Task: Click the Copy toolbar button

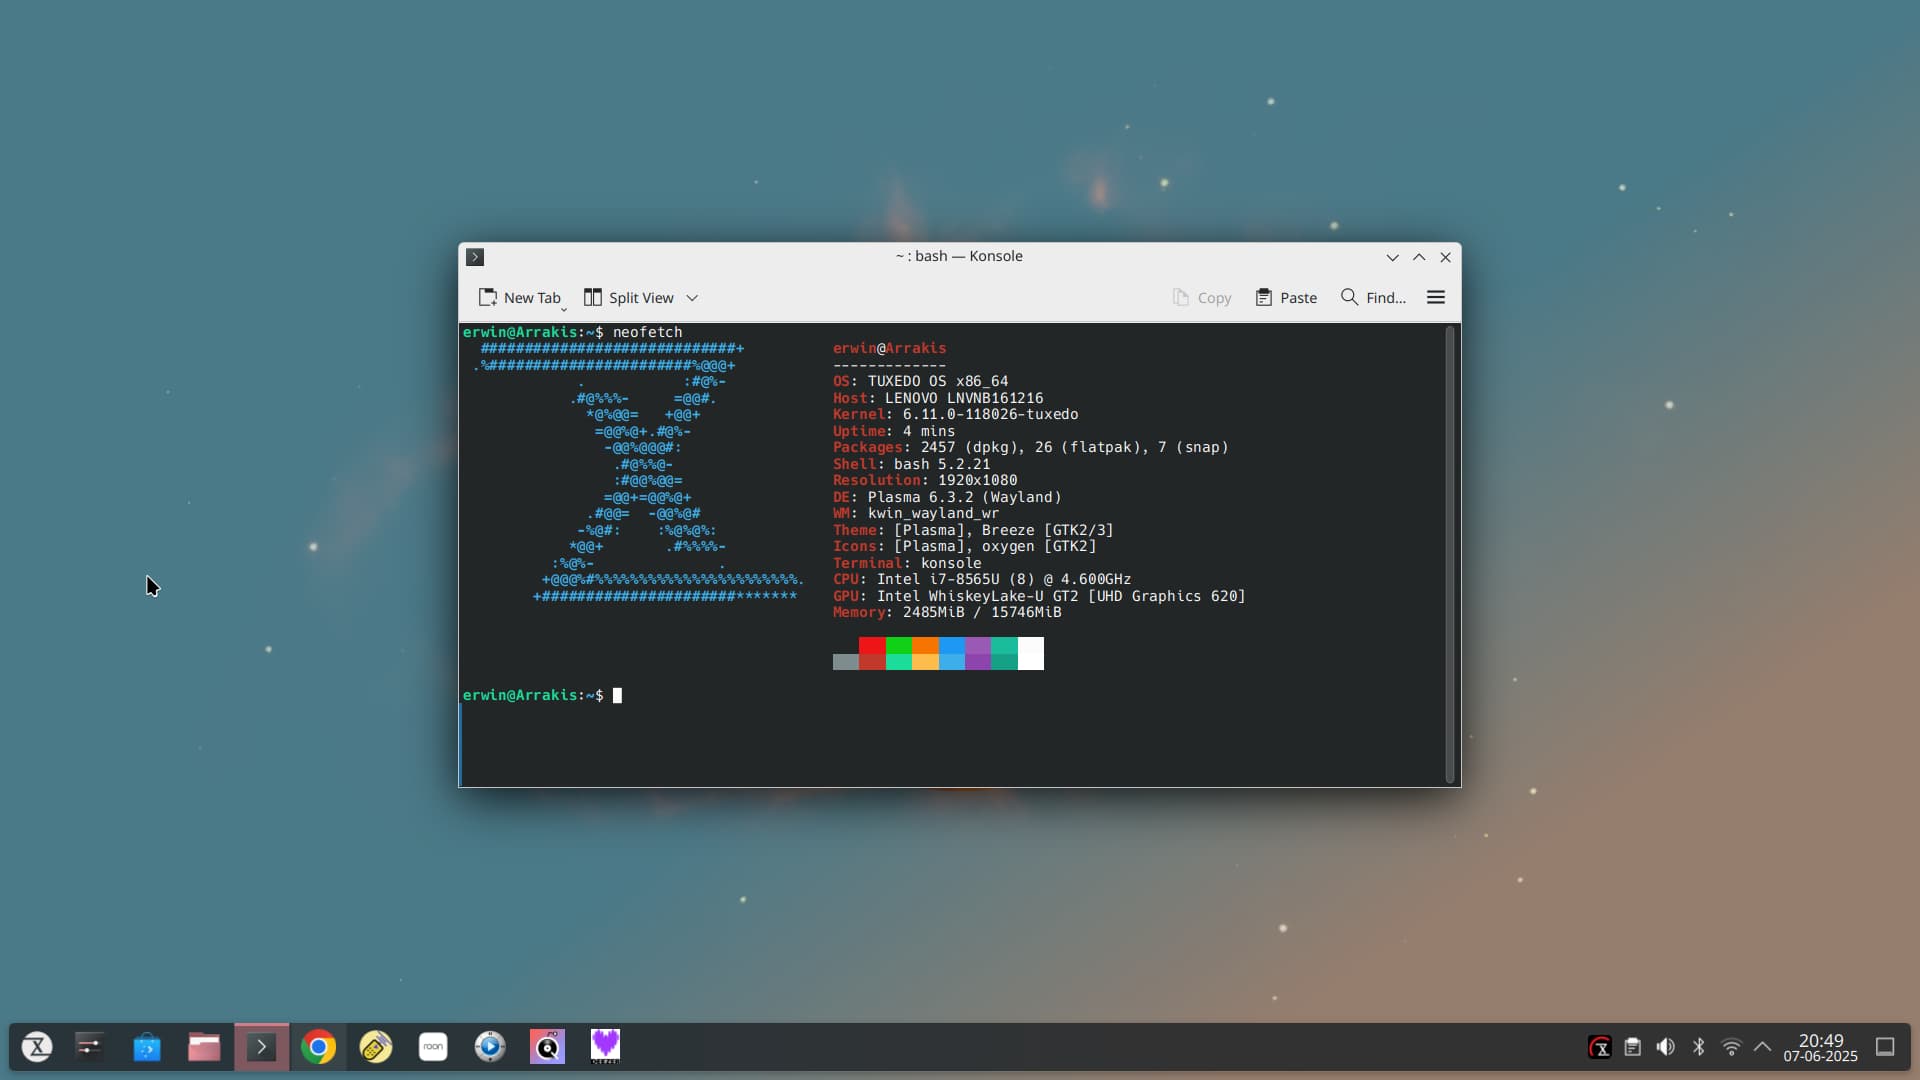Action: (1202, 298)
